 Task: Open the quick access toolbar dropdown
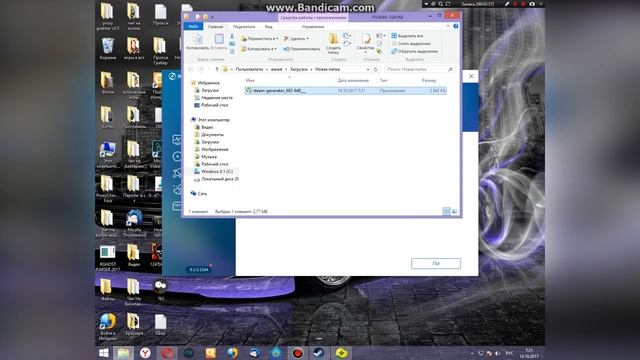(212, 17)
